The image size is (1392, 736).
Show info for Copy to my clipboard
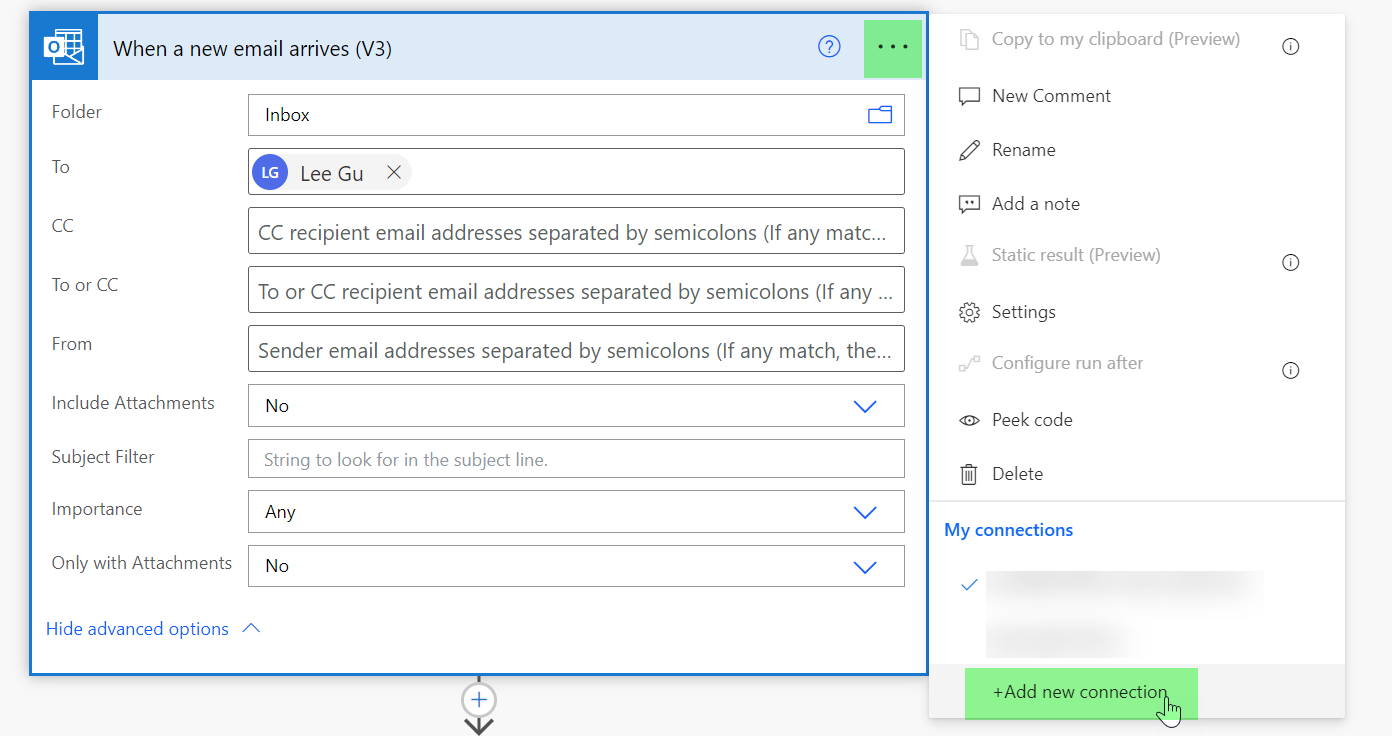click(x=1291, y=46)
